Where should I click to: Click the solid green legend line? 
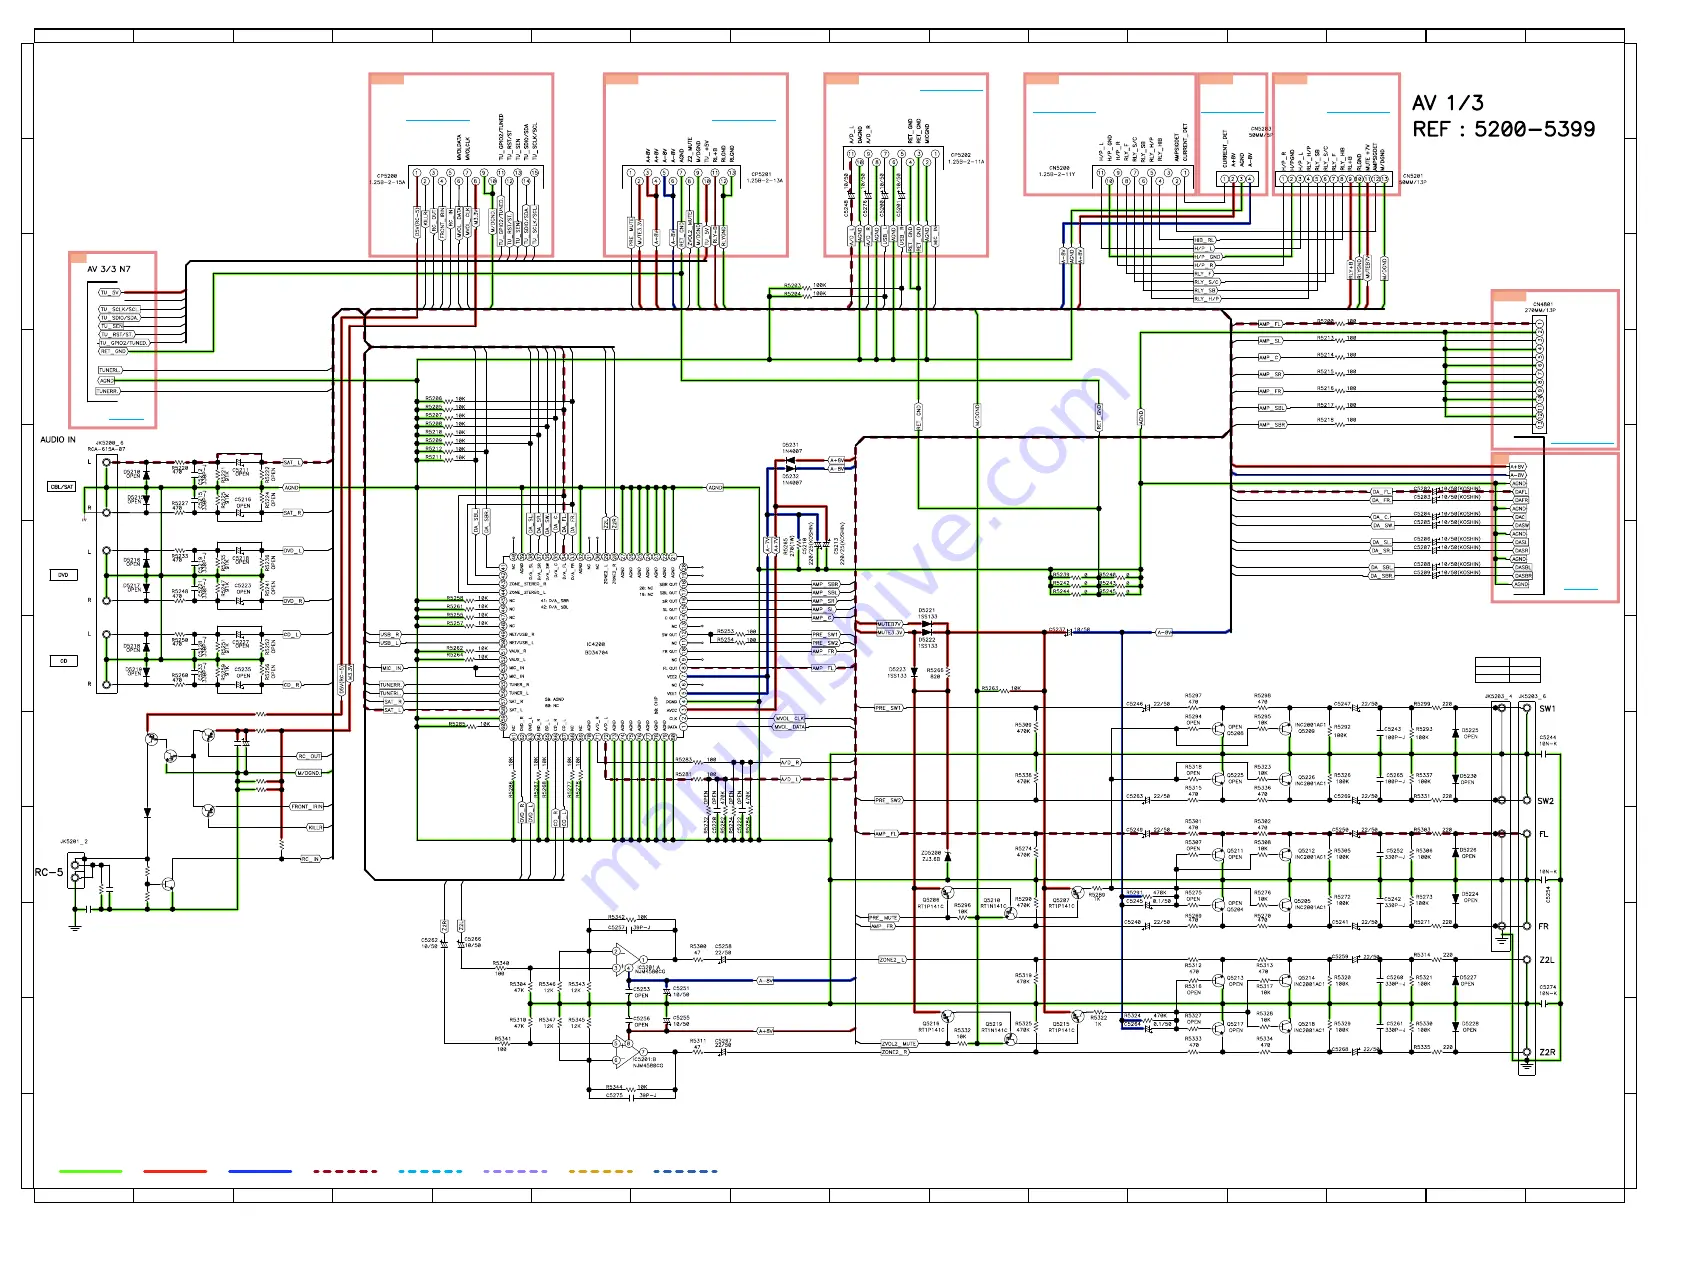[x=90, y=1171]
